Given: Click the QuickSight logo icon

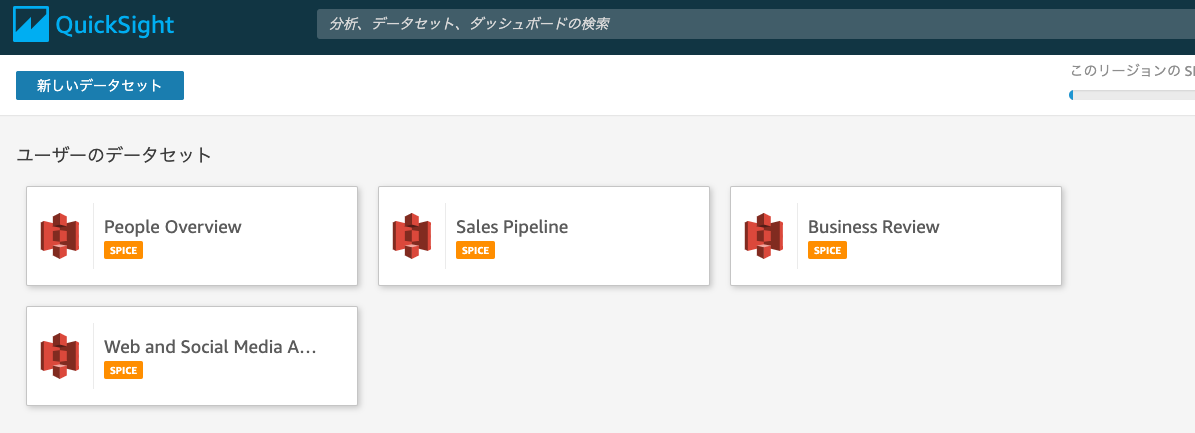Looking at the screenshot, I should point(30,24).
